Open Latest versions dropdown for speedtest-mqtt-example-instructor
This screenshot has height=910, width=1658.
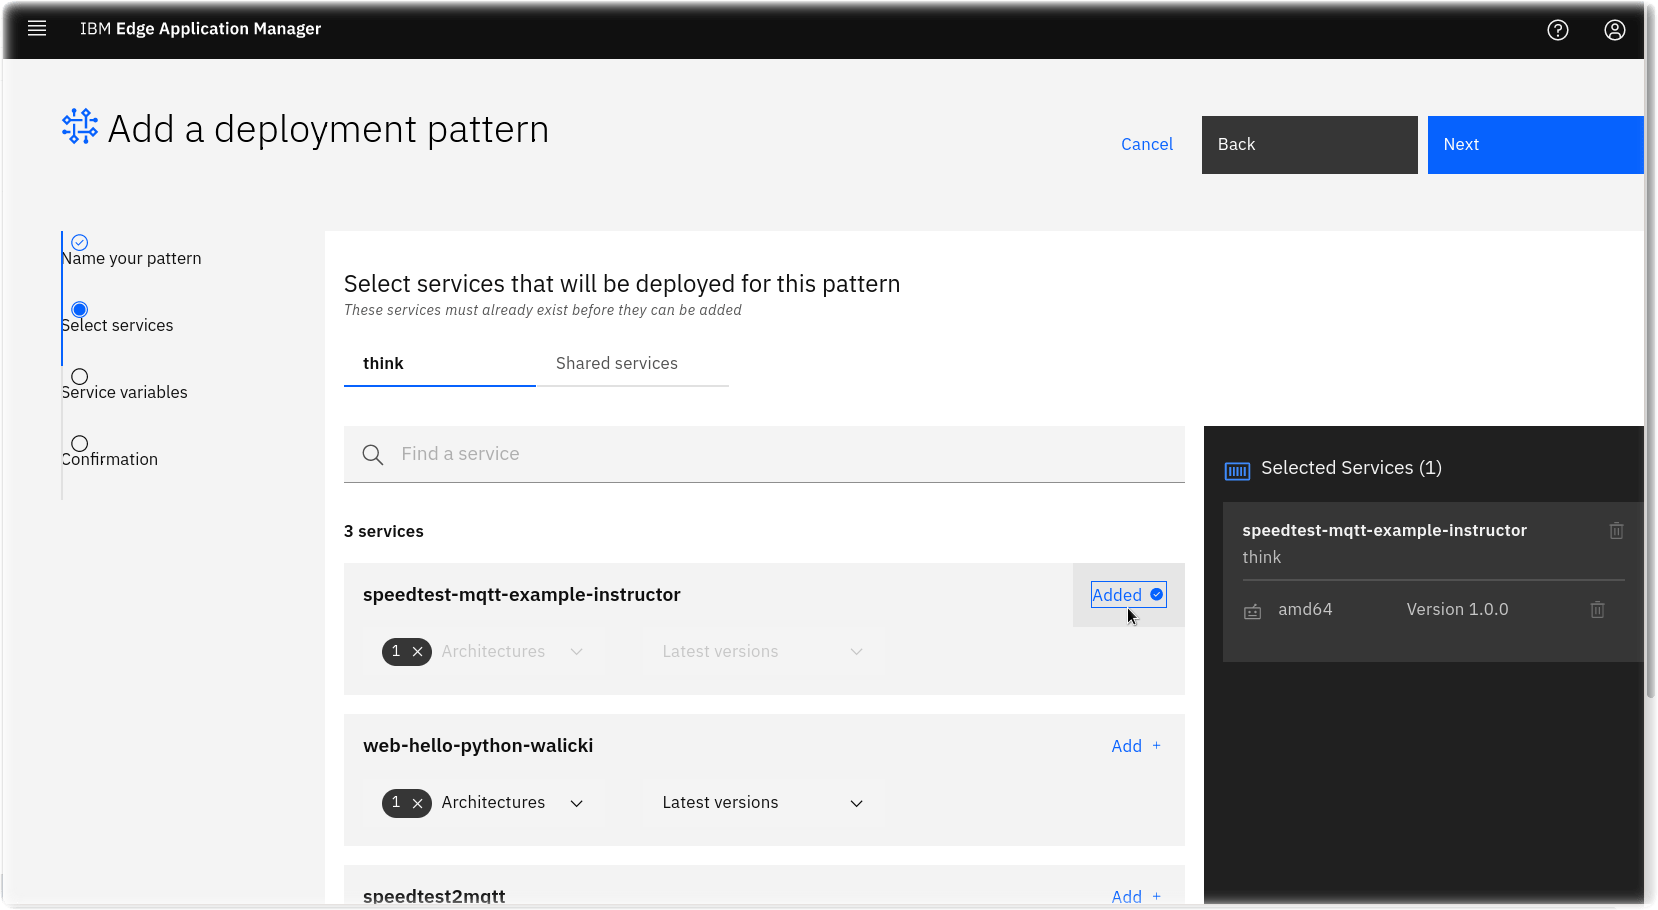[x=762, y=652]
